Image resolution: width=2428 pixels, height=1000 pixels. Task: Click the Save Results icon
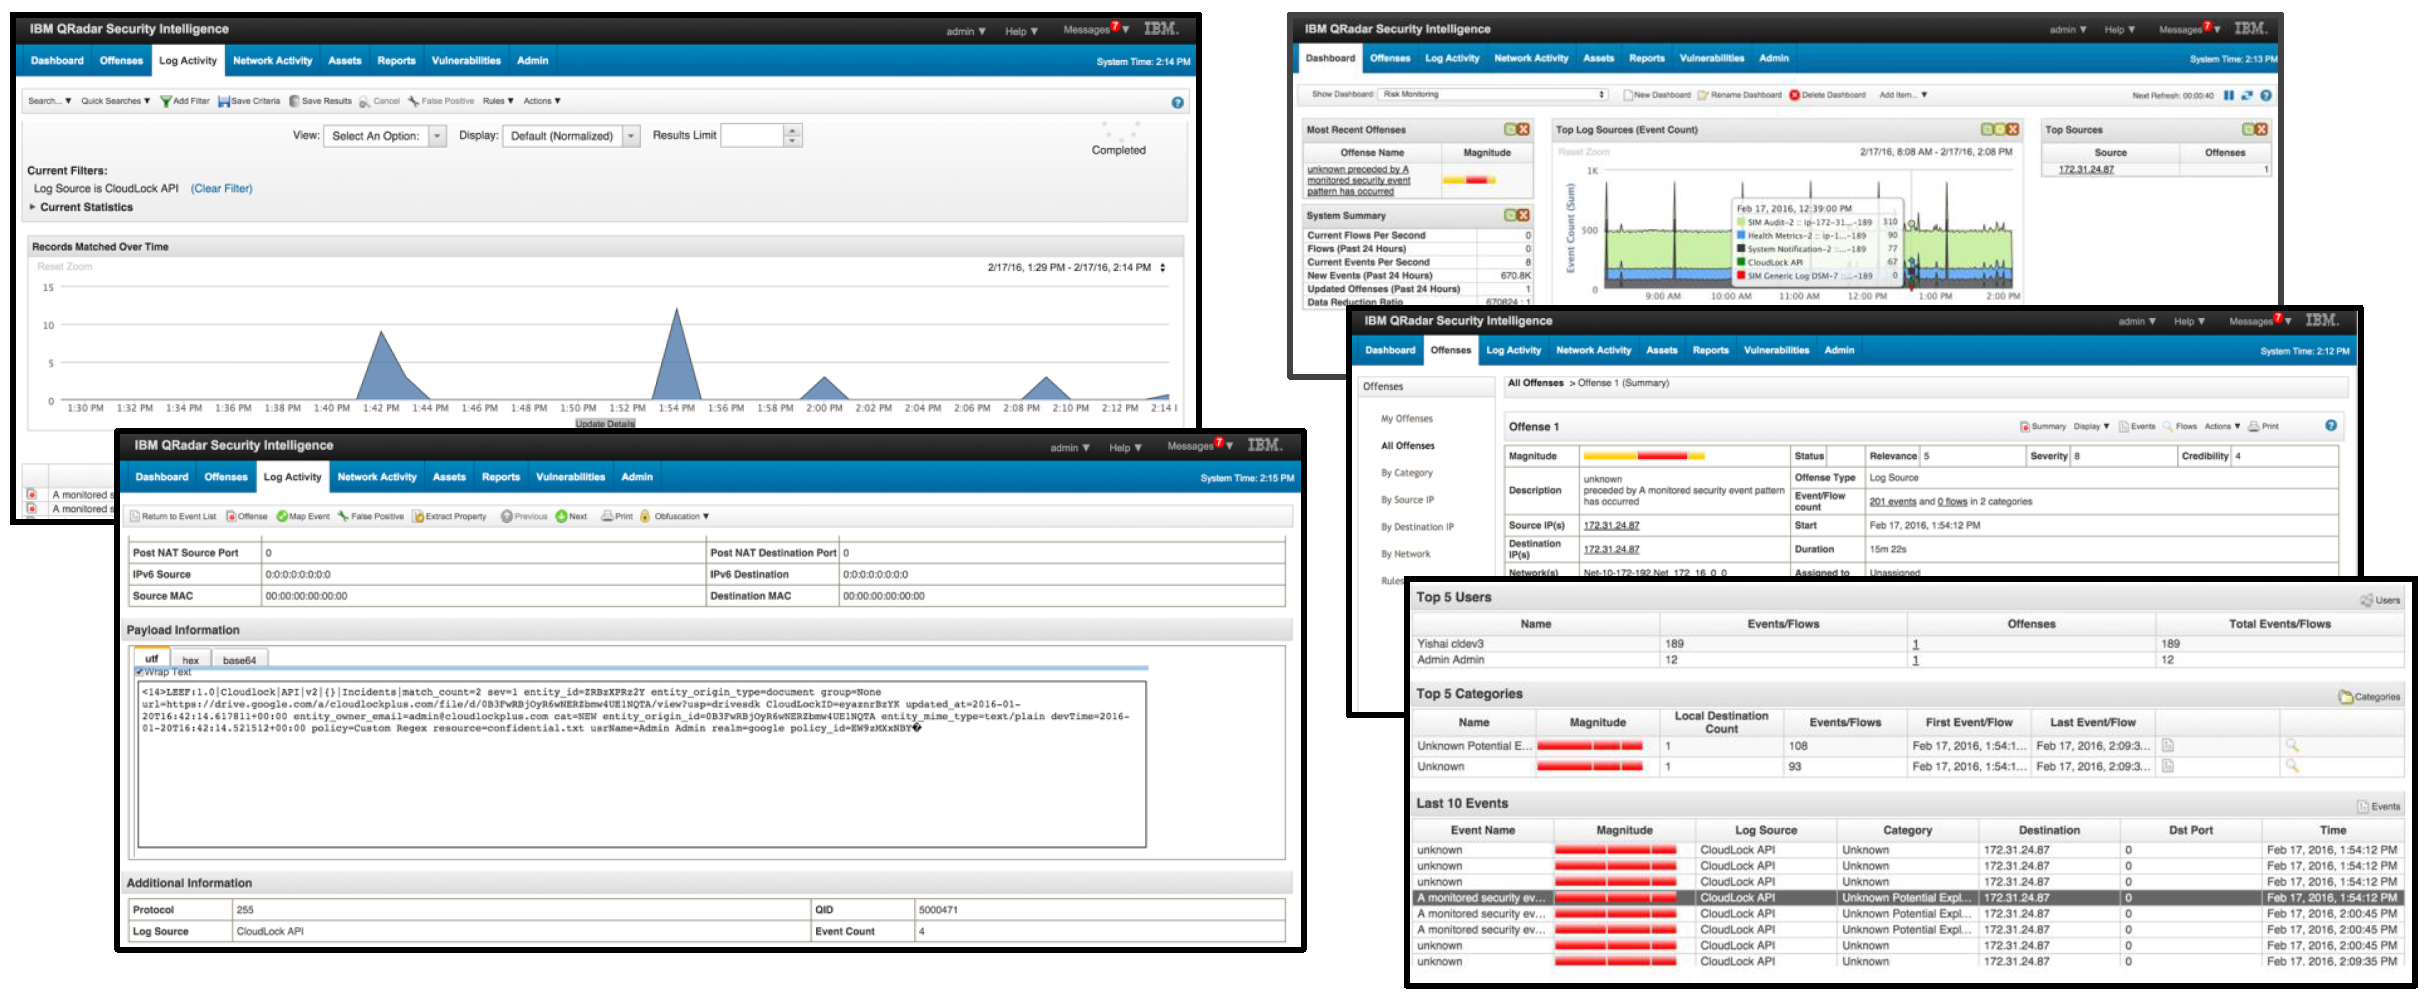tap(294, 101)
